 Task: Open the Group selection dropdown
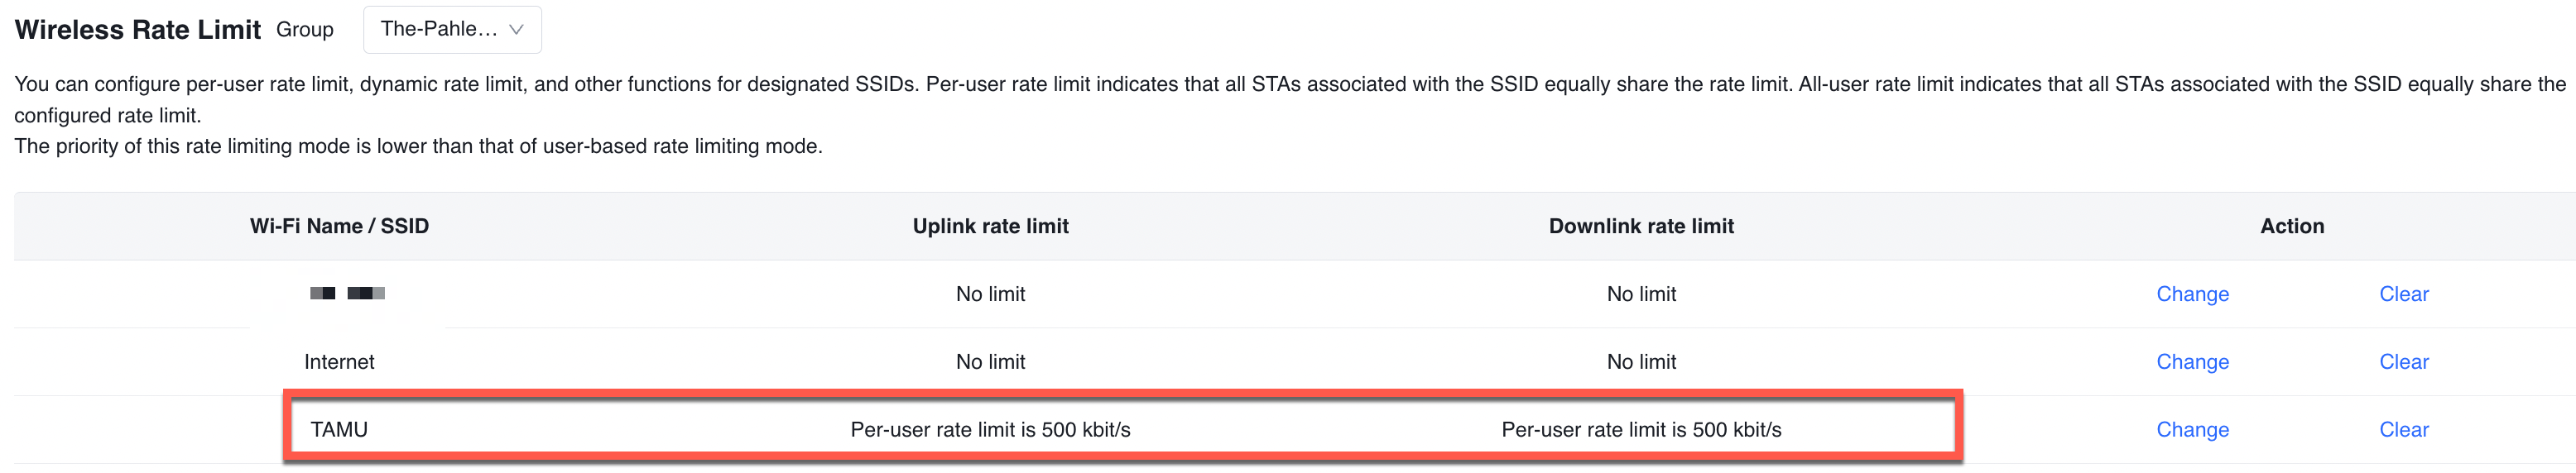(x=452, y=30)
